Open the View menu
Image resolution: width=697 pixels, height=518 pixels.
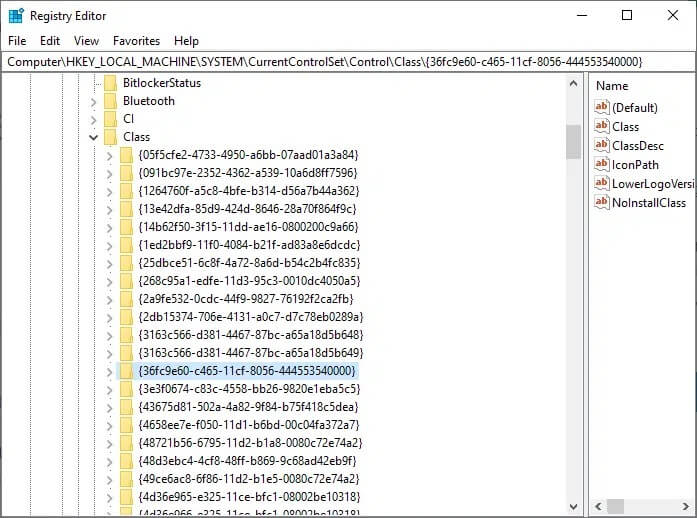point(86,41)
